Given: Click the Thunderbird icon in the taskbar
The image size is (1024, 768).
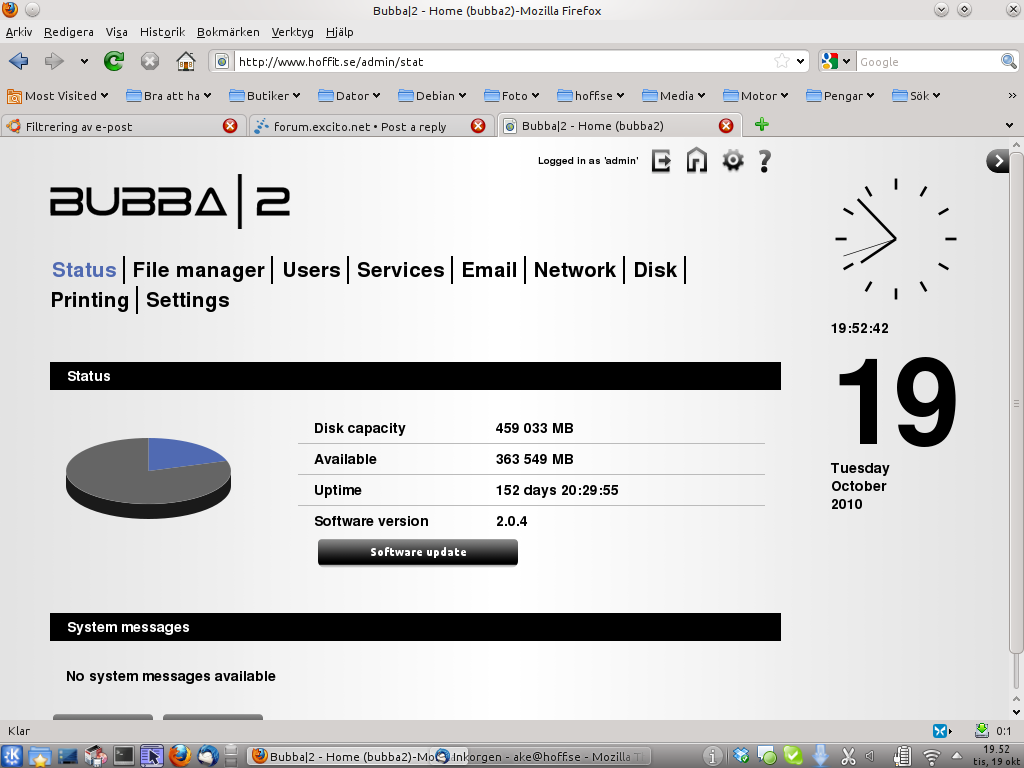Looking at the screenshot, I should (208, 756).
